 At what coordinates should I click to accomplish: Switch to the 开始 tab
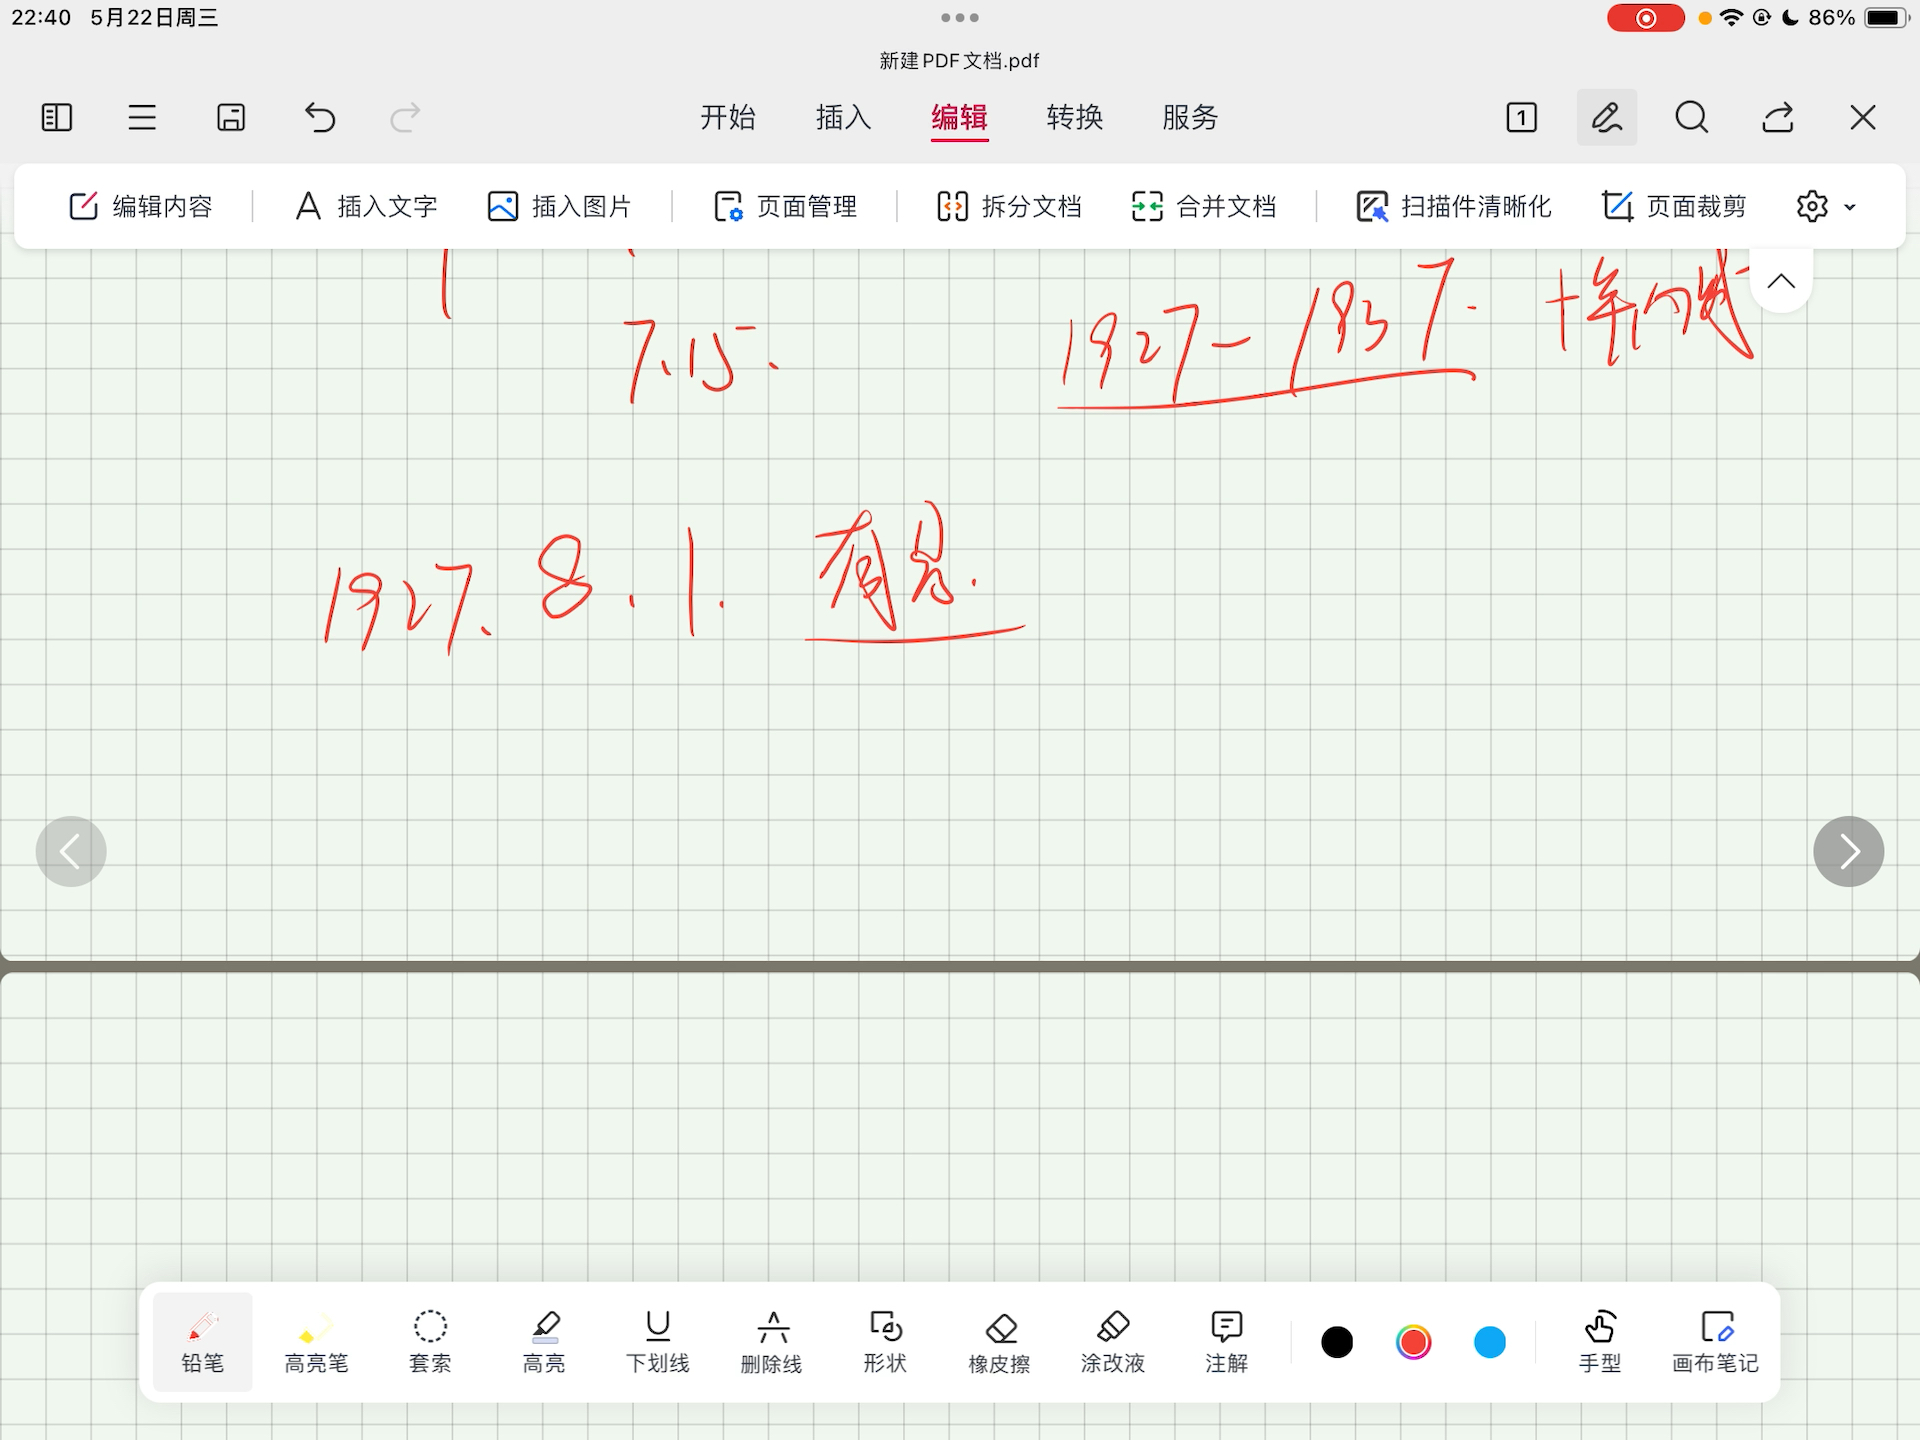click(728, 118)
